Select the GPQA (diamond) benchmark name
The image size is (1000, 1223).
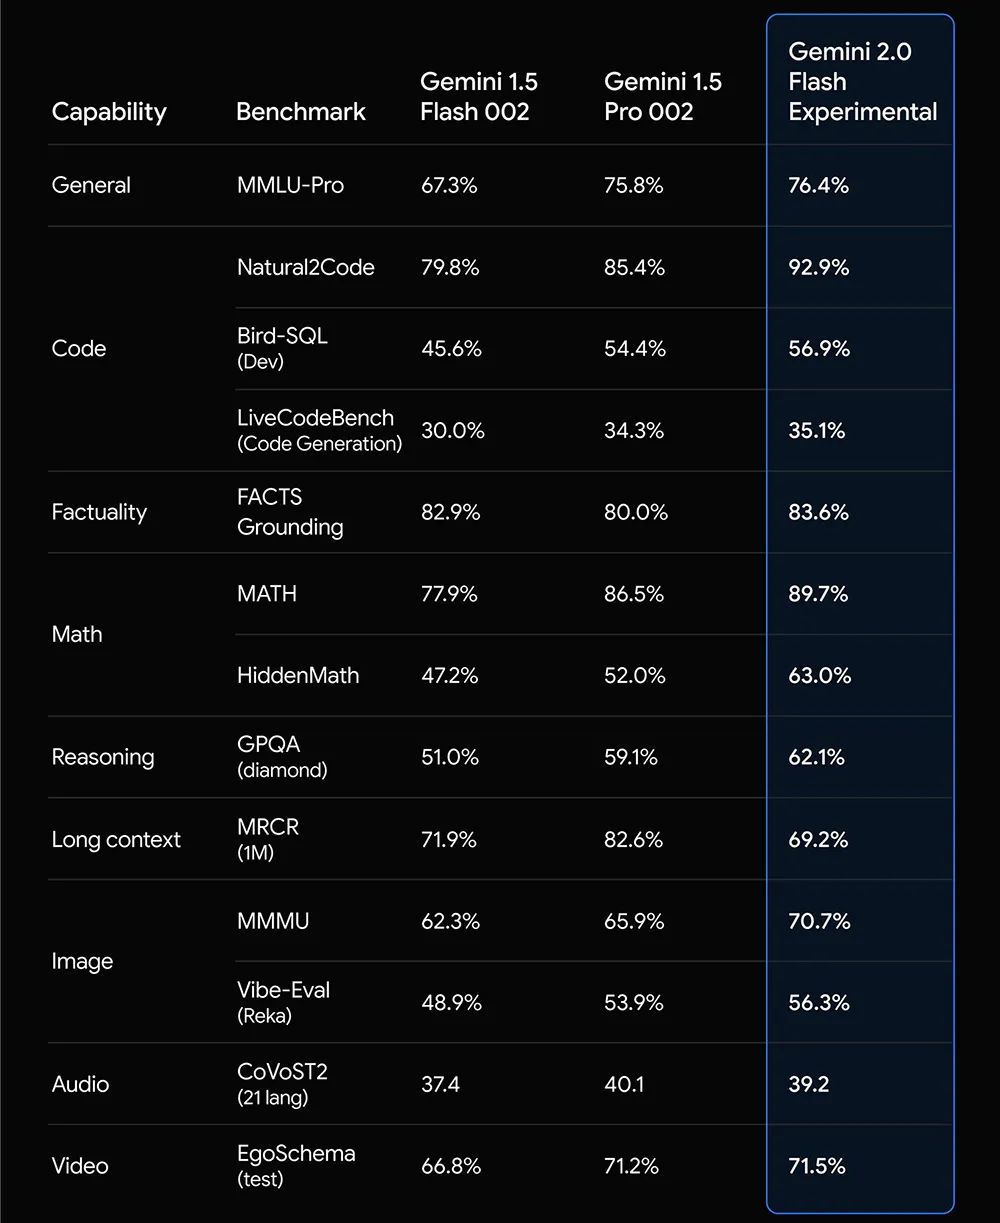click(x=281, y=756)
